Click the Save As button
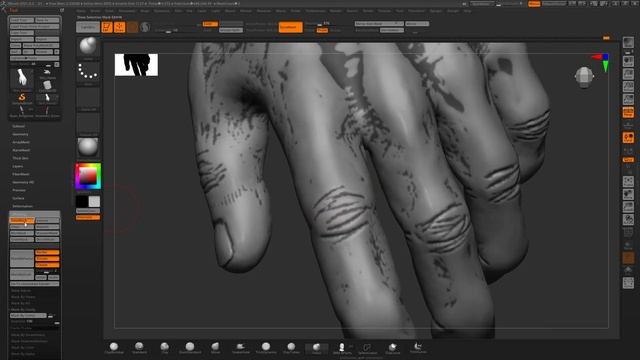640x360 pixels. pyautogui.click(x=47, y=20)
